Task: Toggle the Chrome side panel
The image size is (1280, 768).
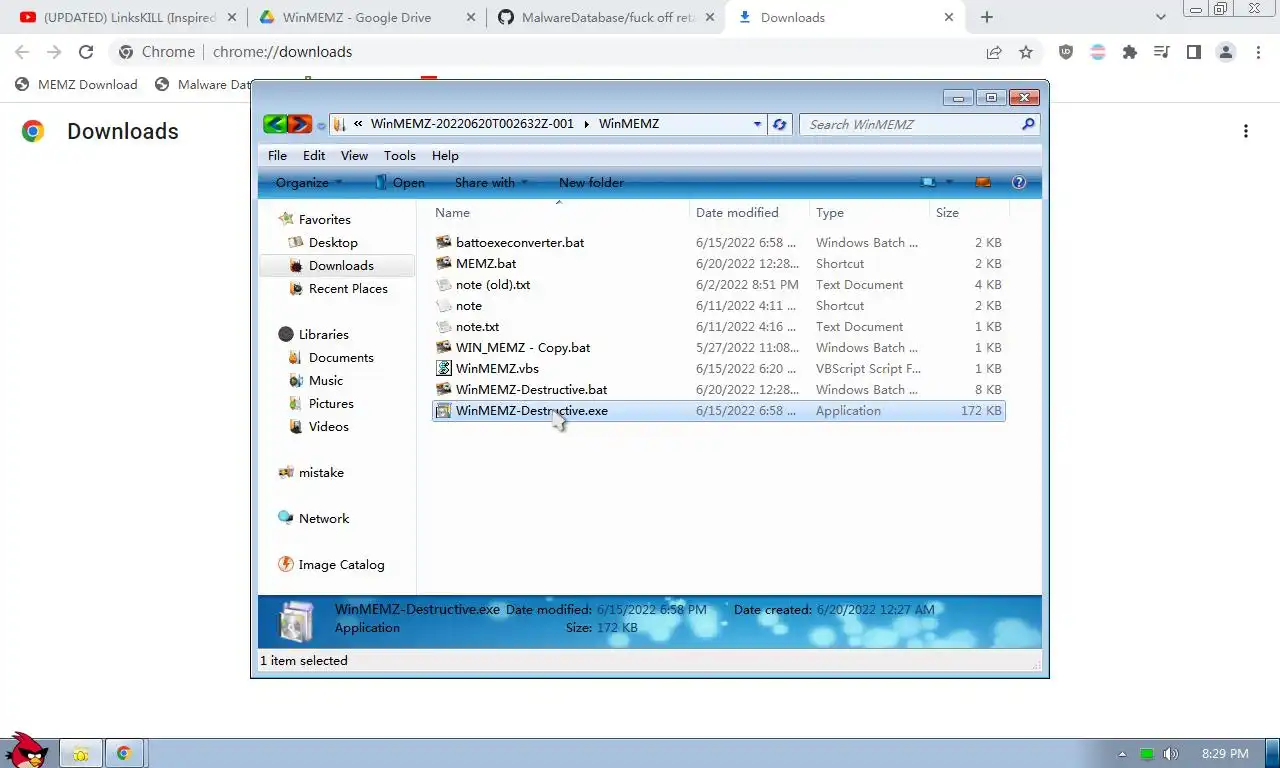Action: pyautogui.click(x=1193, y=52)
